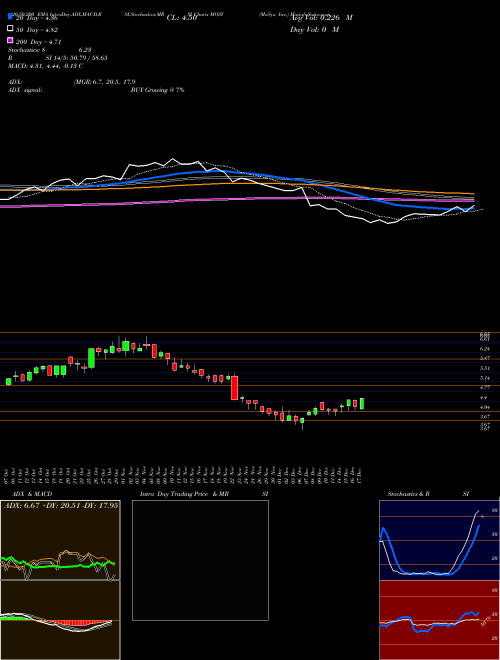Click the 'MACD: 4.31, 4.44, -0.13 C' line

(45, 66)
